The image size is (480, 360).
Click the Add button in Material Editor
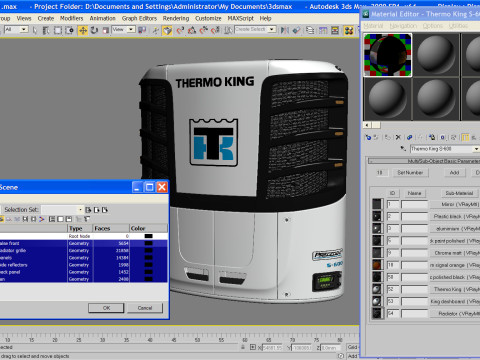(454, 172)
